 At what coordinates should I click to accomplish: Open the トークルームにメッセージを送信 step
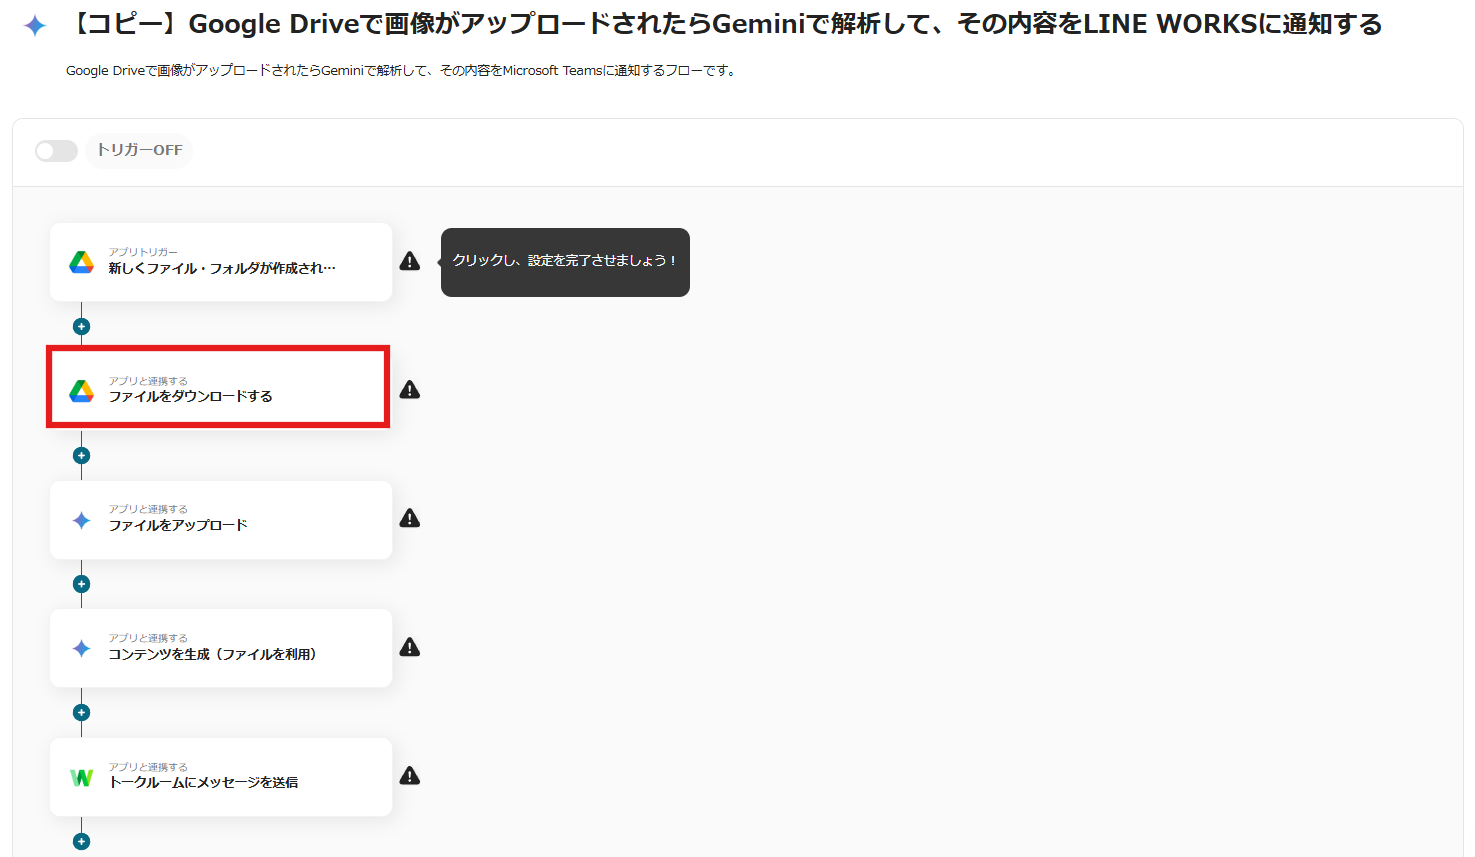(x=221, y=777)
